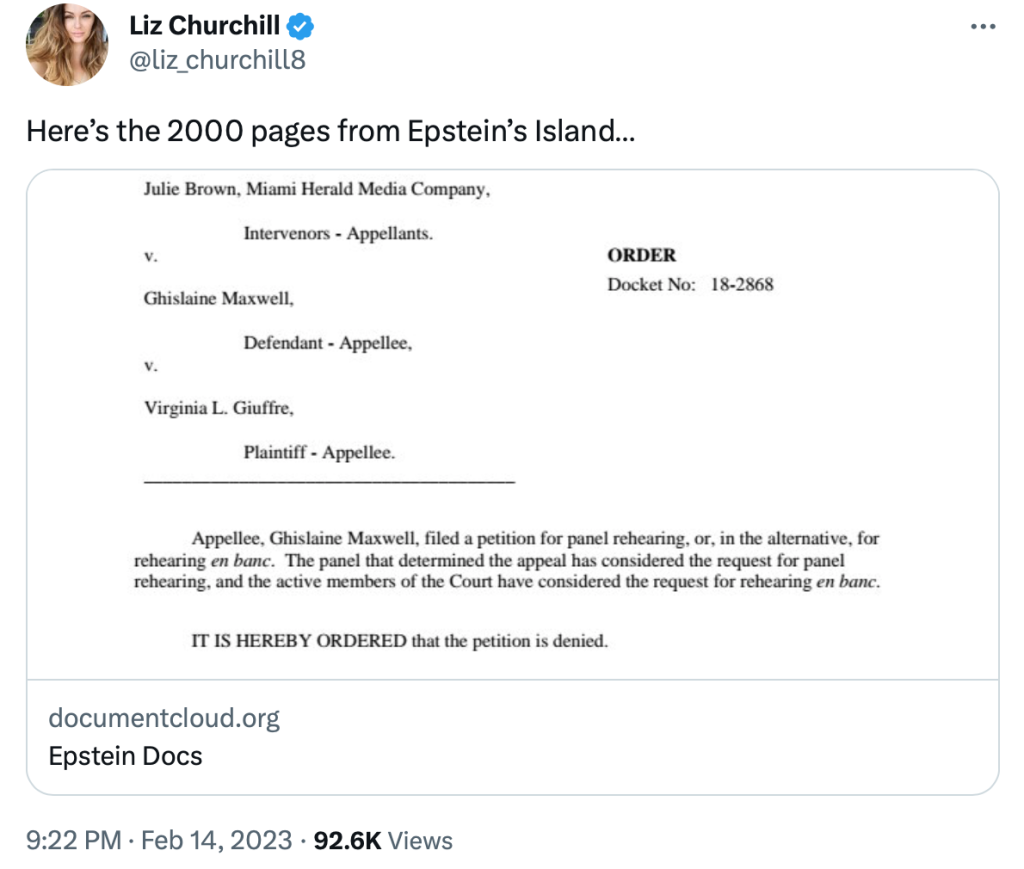The height and width of the screenshot is (869, 1024).
Task: Click the IT IS HEREBY ORDERED line
Action: (x=399, y=641)
